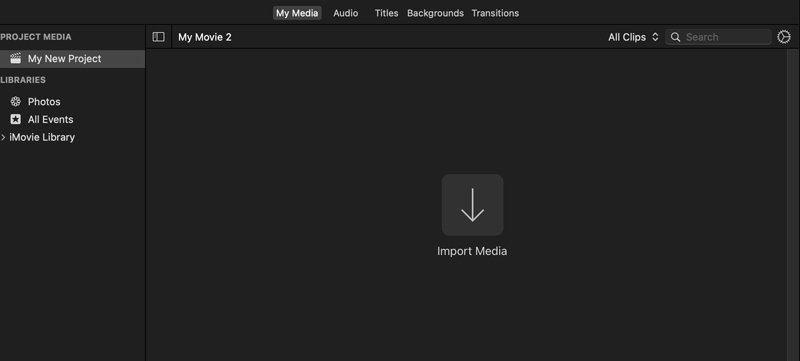Select iMovie Library in sidebar
Viewport: 800px width, 361px height.
42,137
